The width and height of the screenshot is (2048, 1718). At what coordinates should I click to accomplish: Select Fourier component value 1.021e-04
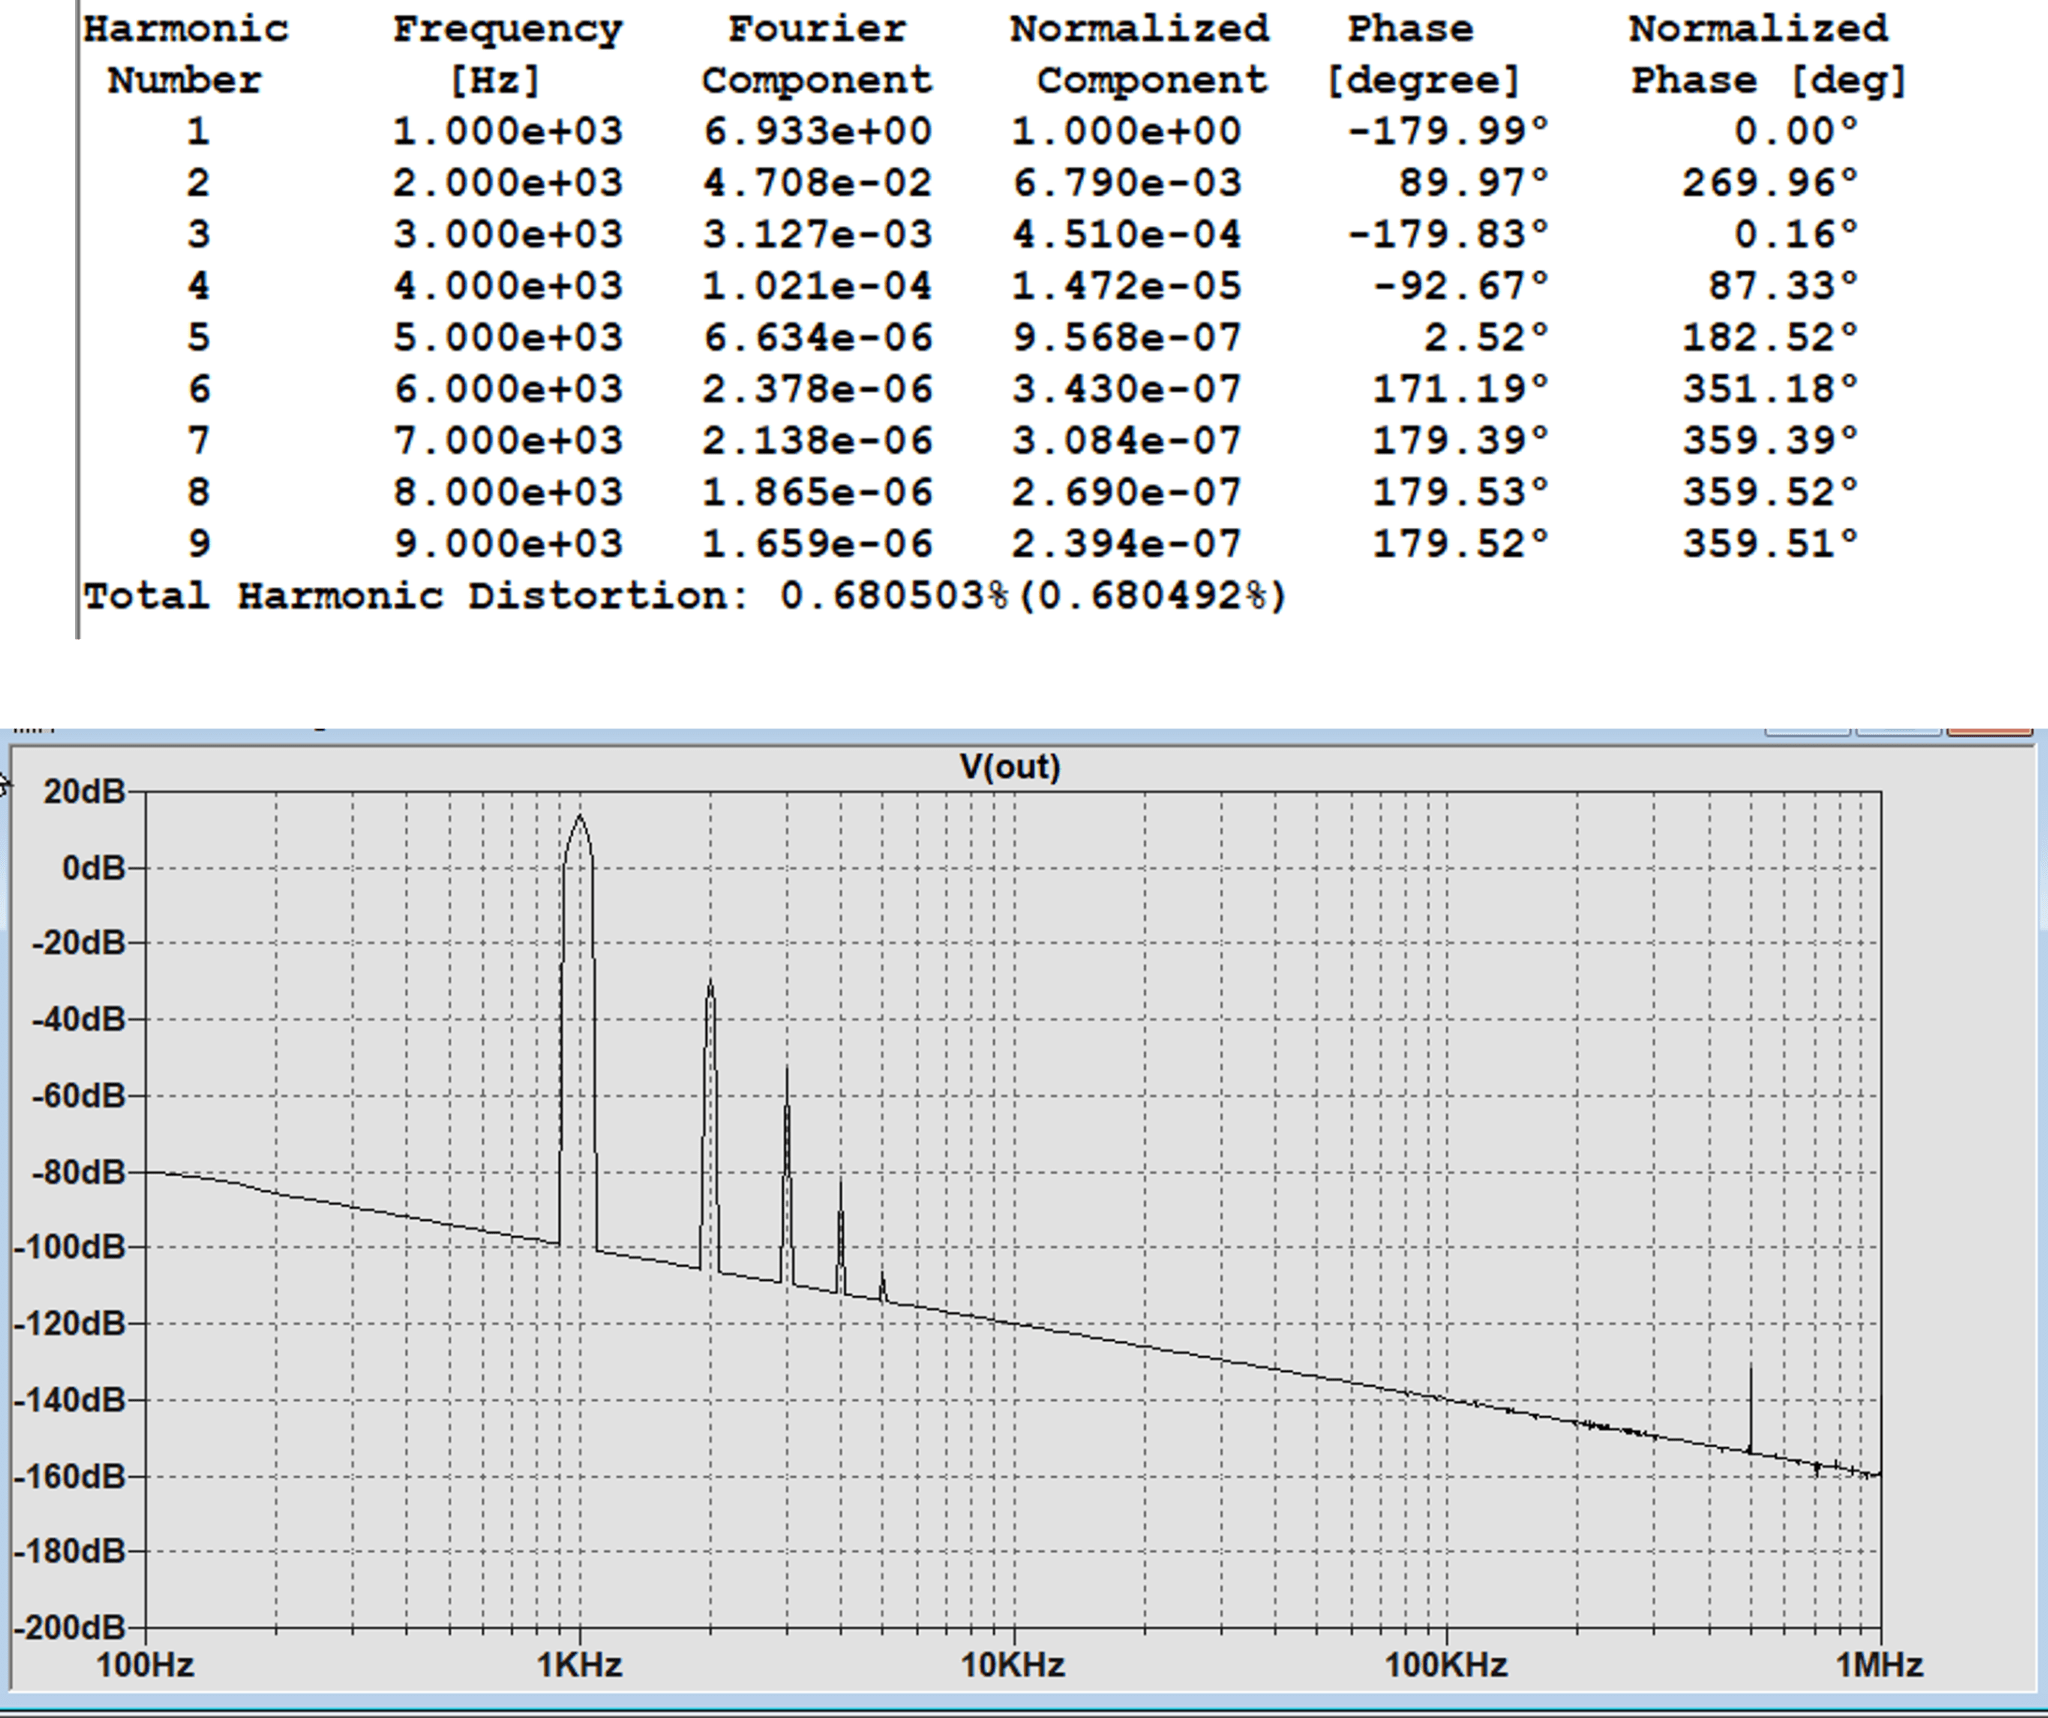point(817,286)
